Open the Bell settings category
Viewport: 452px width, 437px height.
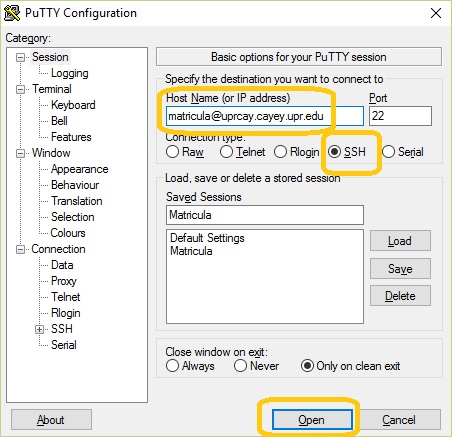point(59,121)
